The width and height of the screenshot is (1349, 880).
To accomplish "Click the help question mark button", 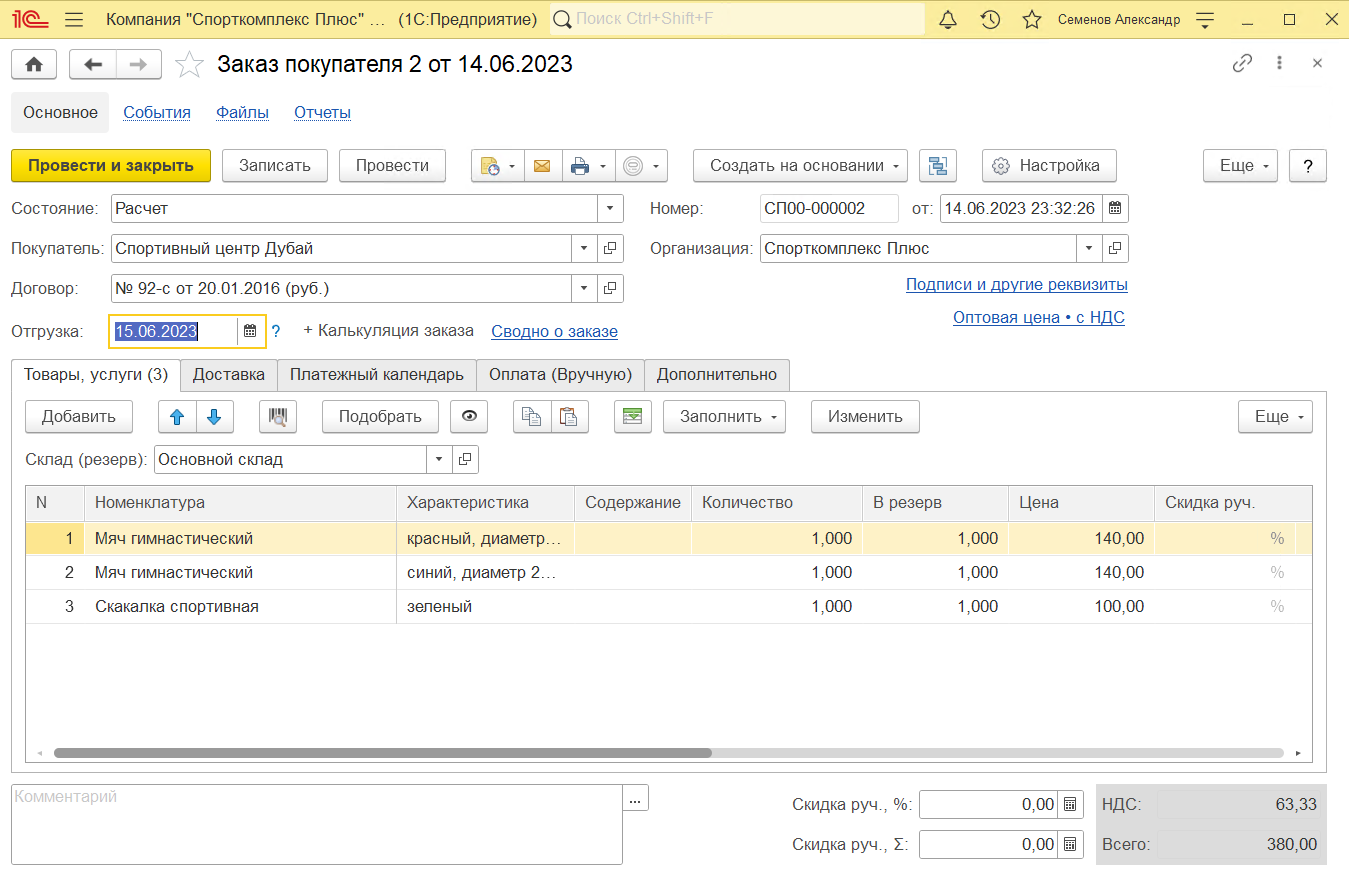I will (x=1308, y=166).
